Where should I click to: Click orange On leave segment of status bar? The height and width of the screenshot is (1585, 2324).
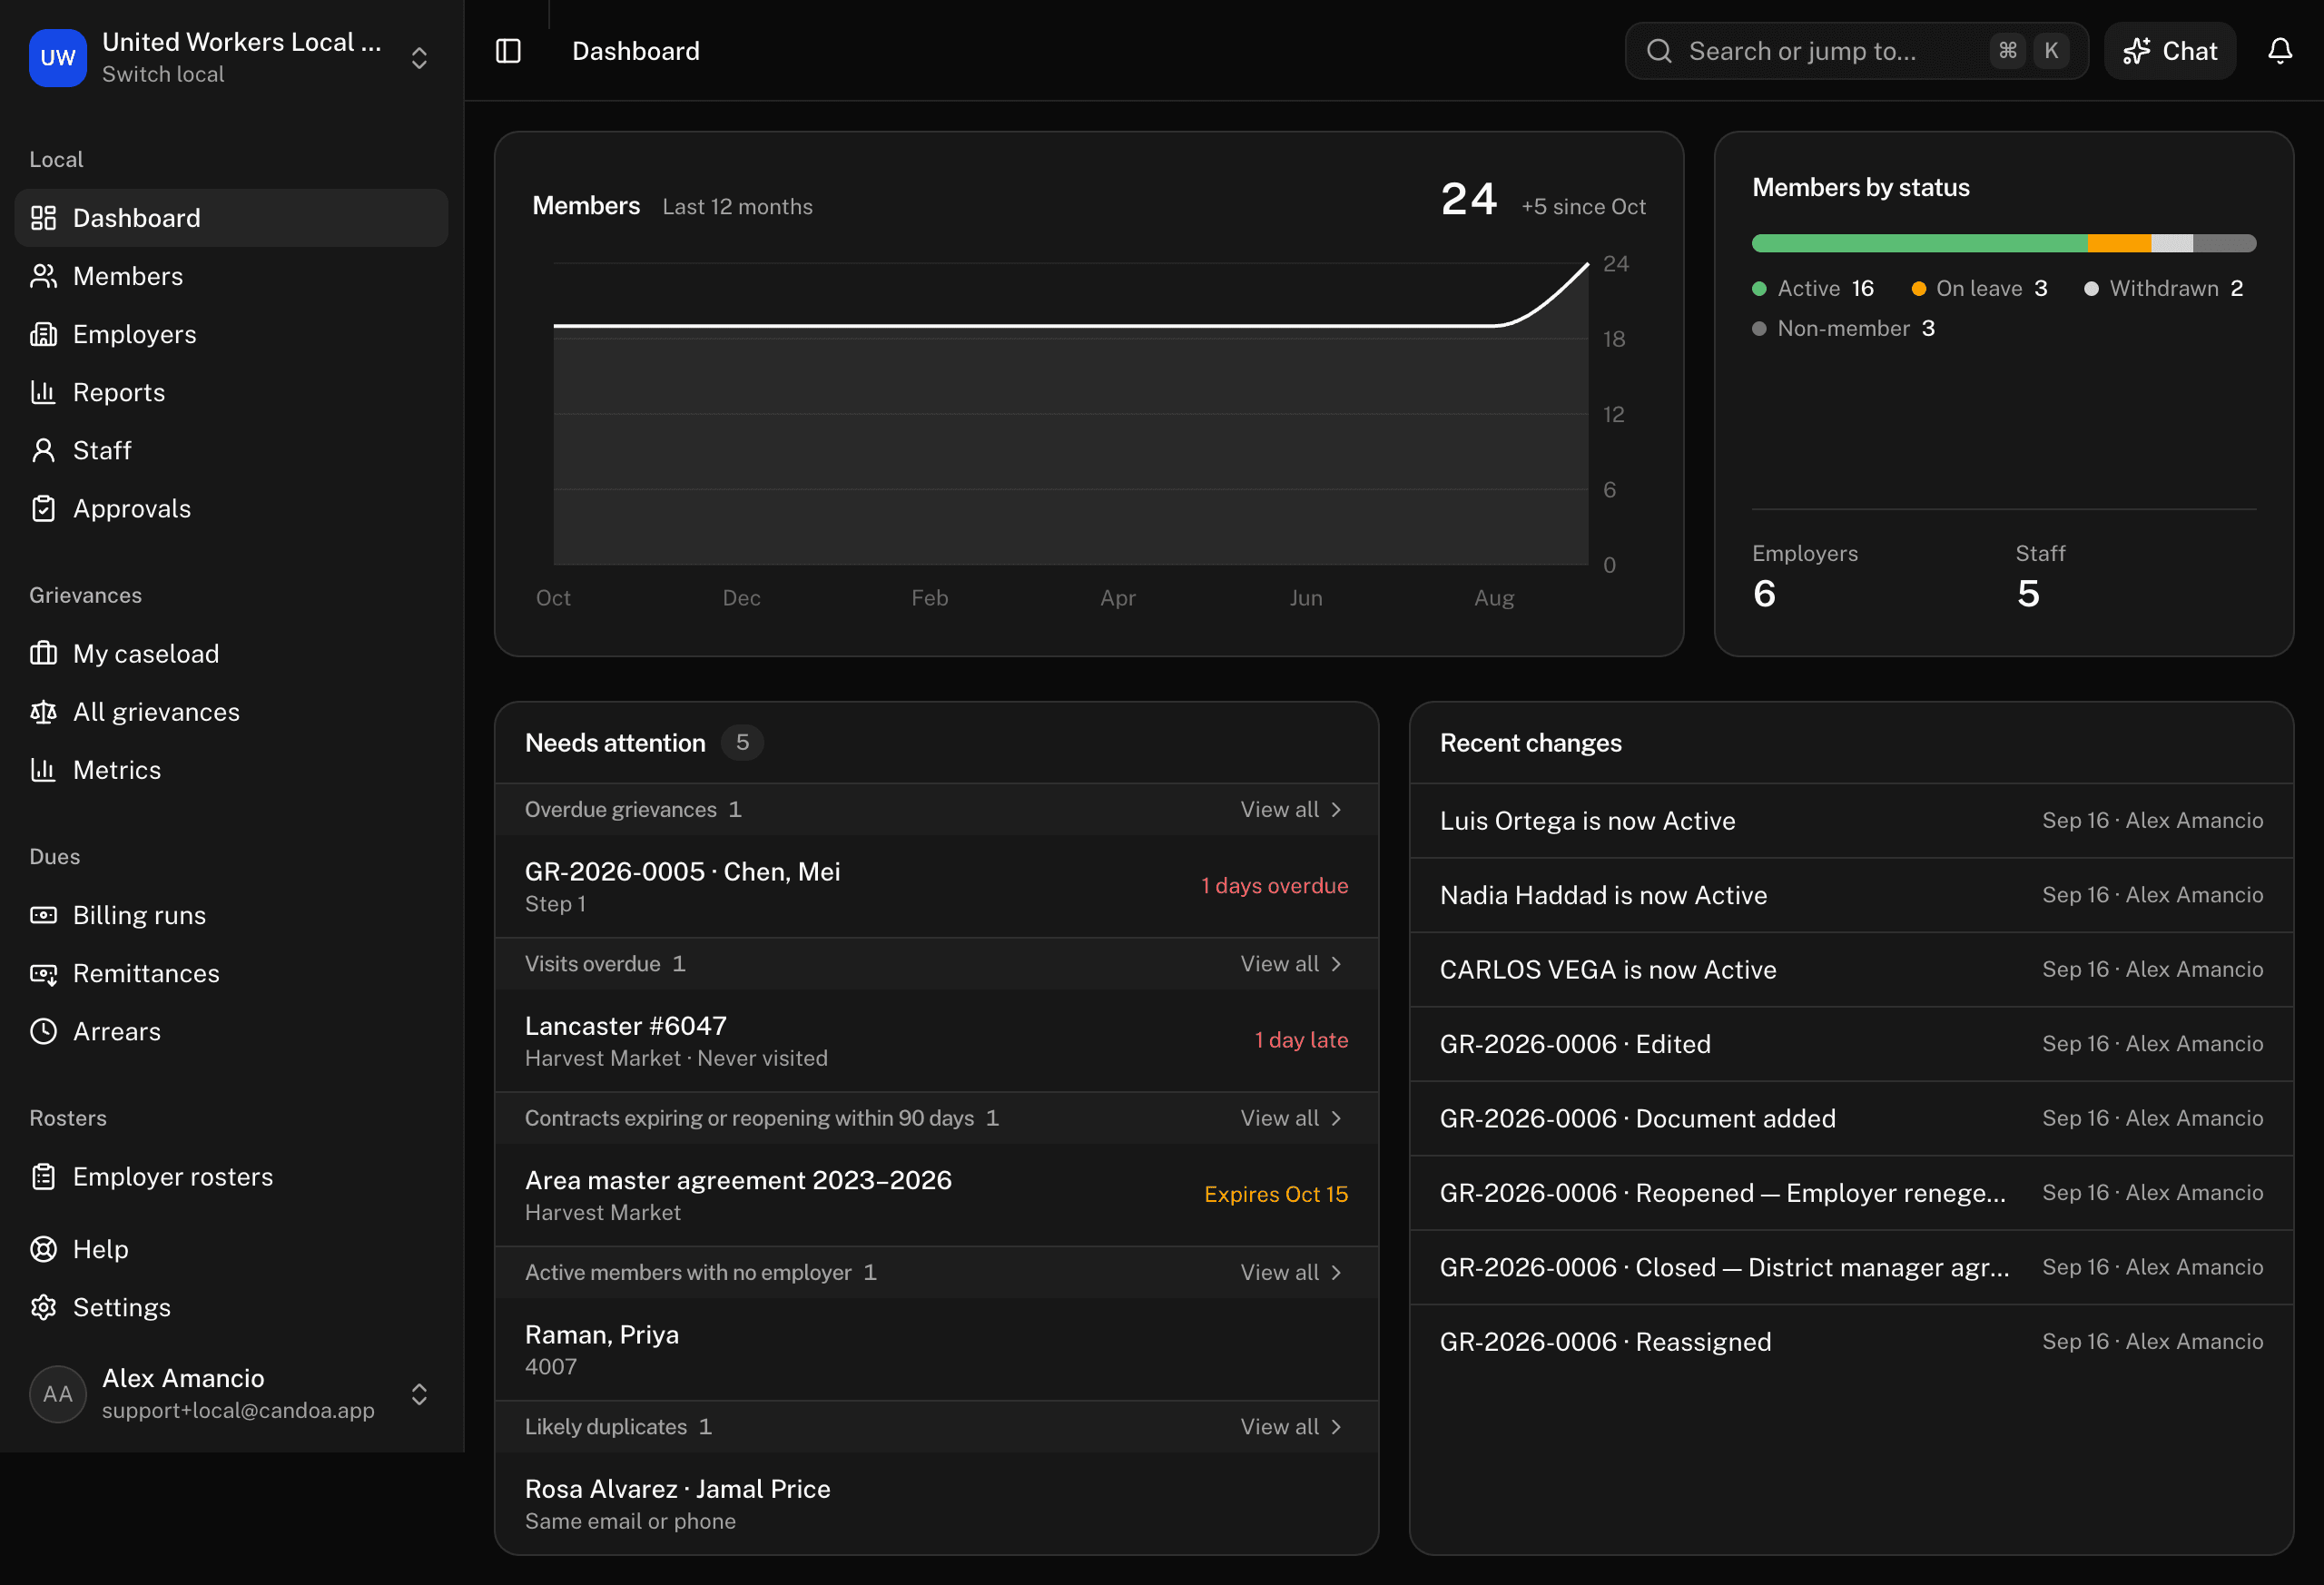[x=2119, y=243]
